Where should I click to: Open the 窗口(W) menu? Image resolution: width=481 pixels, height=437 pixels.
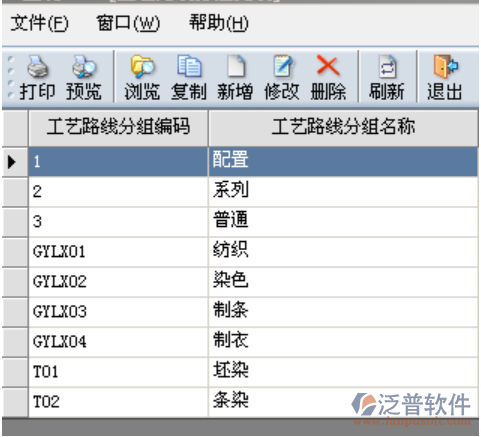pyautogui.click(x=128, y=23)
